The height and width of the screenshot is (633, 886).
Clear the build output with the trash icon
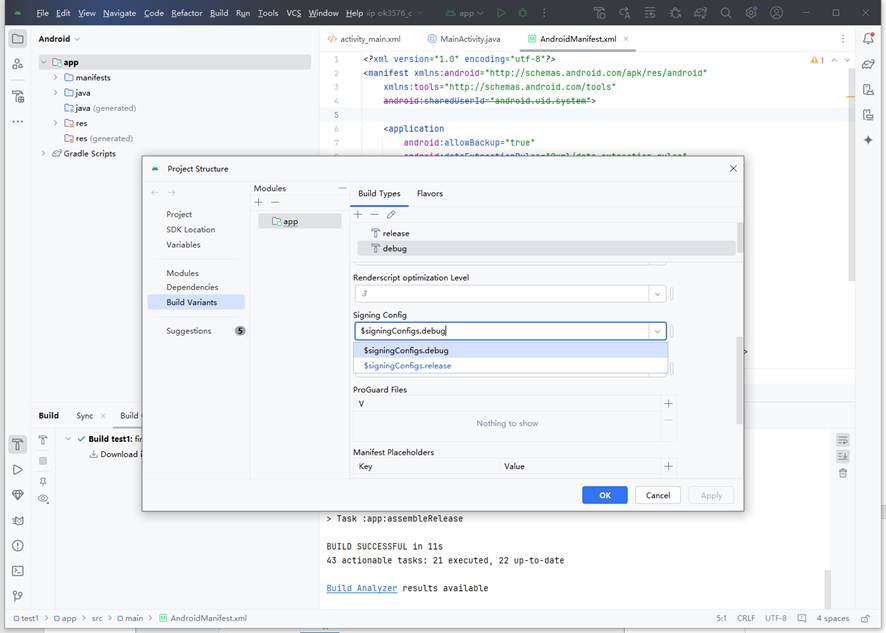point(843,473)
